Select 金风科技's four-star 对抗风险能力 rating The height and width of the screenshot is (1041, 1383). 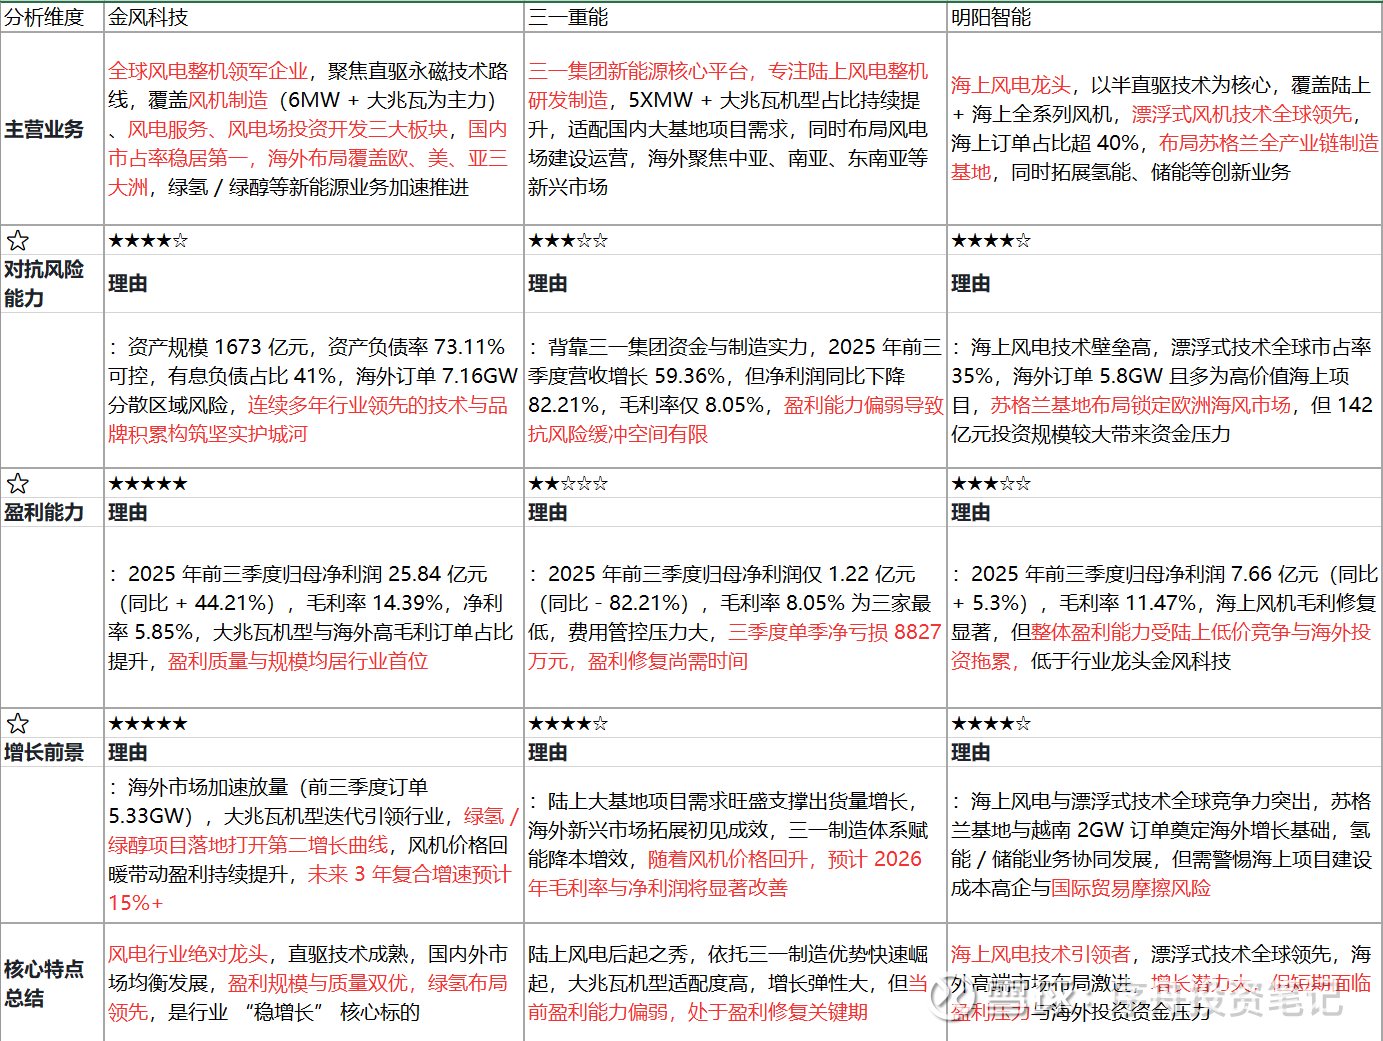(148, 241)
